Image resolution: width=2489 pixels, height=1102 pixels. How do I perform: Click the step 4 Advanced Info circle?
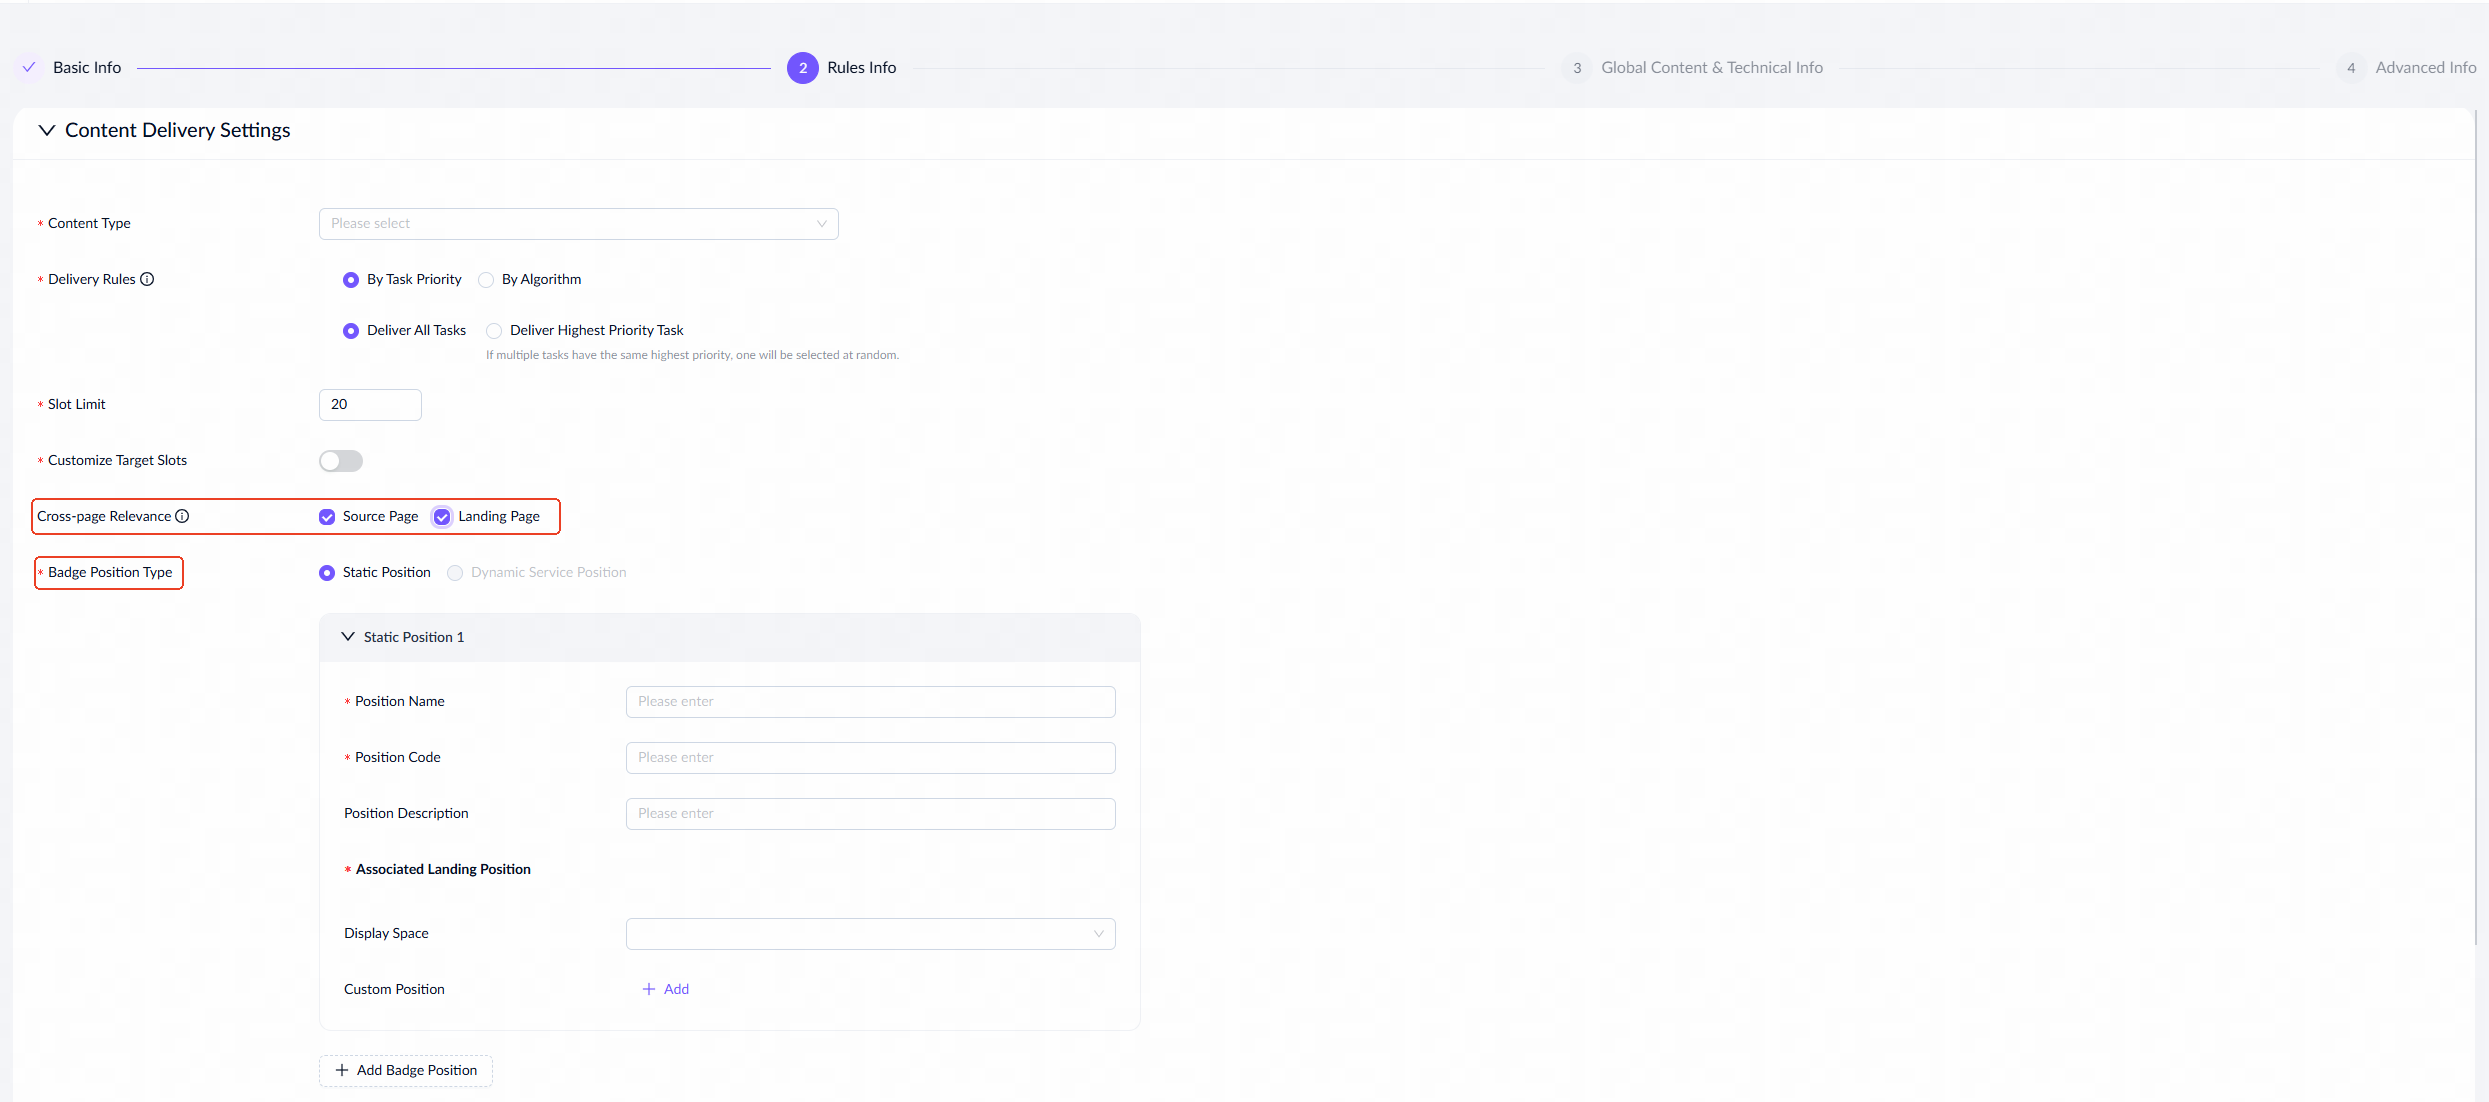pos(2351,68)
